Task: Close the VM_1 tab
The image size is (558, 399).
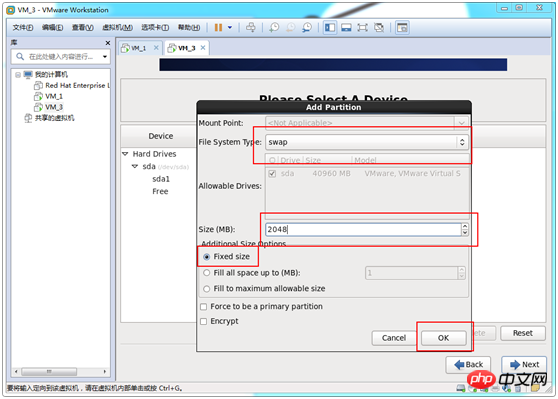Action: (x=156, y=48)
